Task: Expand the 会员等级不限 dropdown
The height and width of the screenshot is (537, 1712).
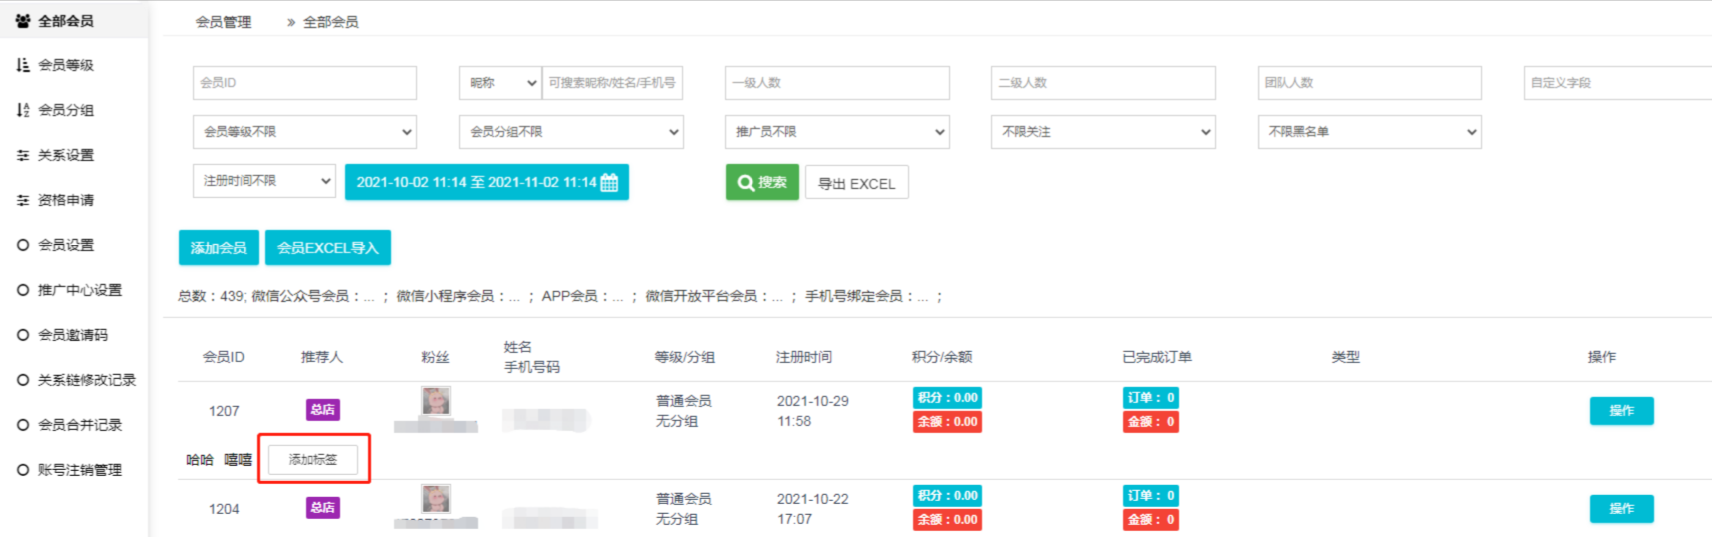Action: coord(305,132)
